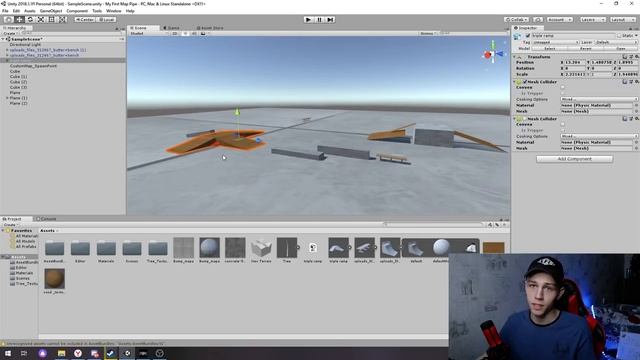Open the Shaded draw mode dropdown
The height and width of the screenshot is (360, 640).
click(149, 33)
